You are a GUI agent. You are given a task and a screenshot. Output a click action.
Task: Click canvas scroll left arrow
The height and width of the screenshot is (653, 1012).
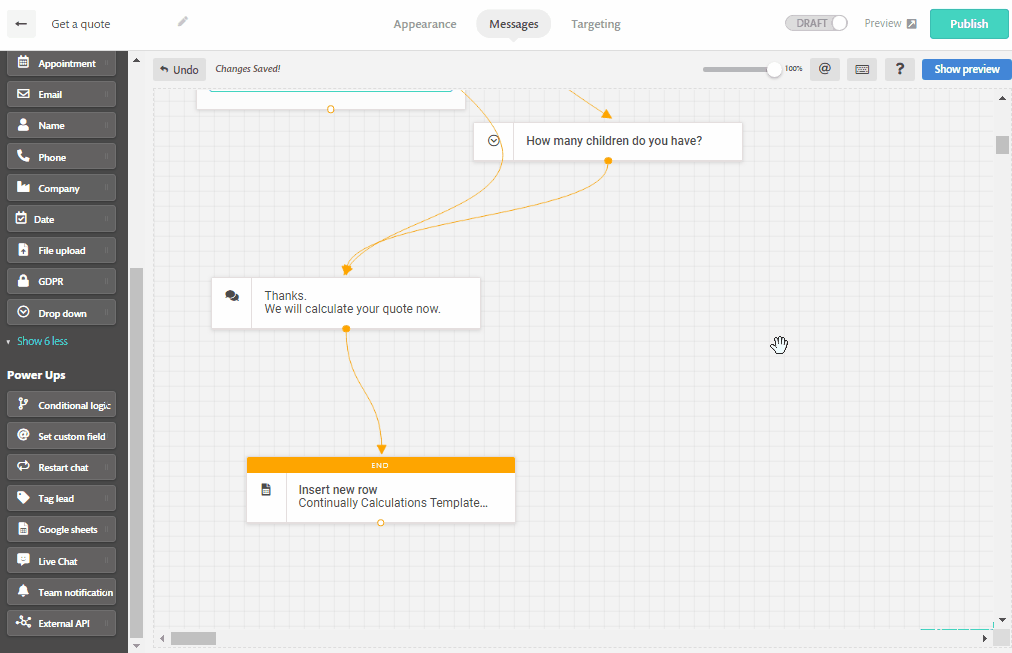pos(162,638)
